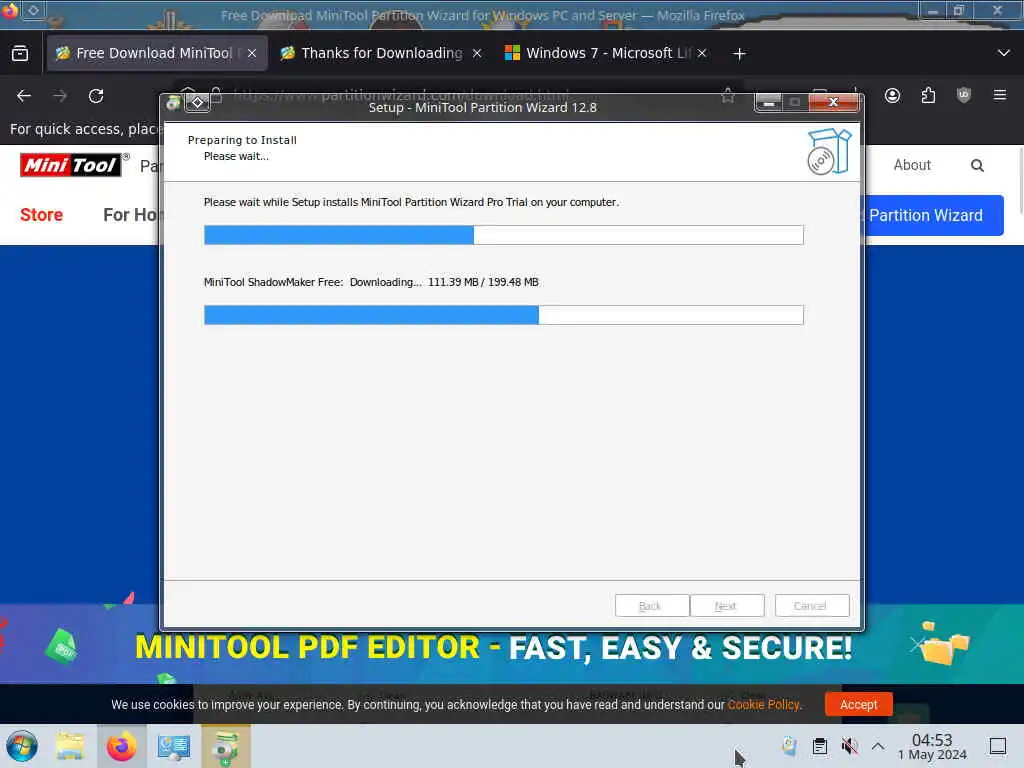Image resolution: width=1024 pixels, height=768 pixels.
Task: Switch to Free Download MiniTool tab
Action: (156, 53)
